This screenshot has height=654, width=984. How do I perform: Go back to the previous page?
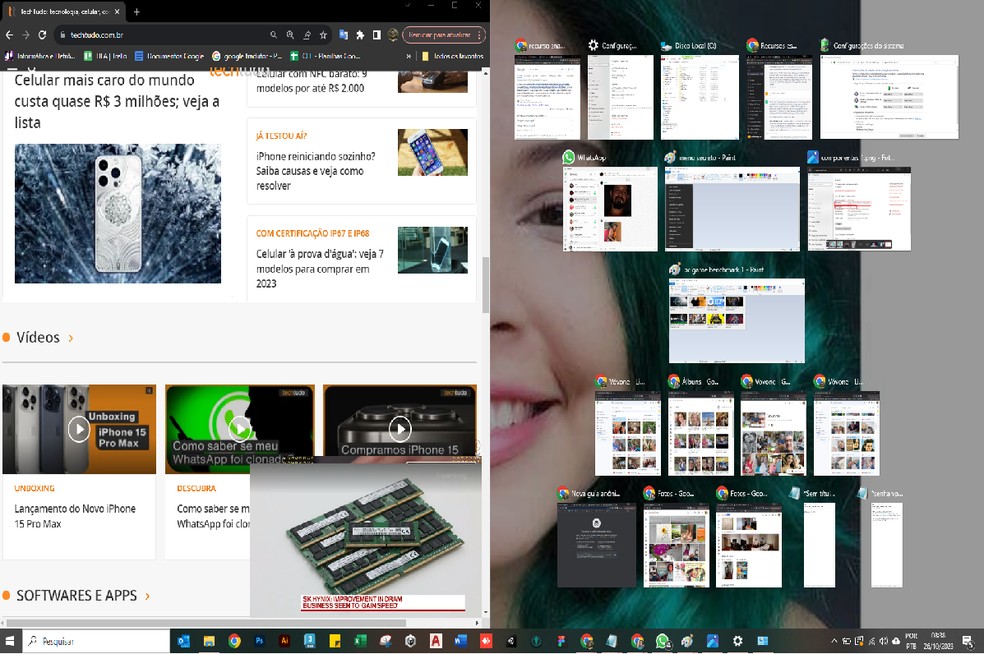10,35
